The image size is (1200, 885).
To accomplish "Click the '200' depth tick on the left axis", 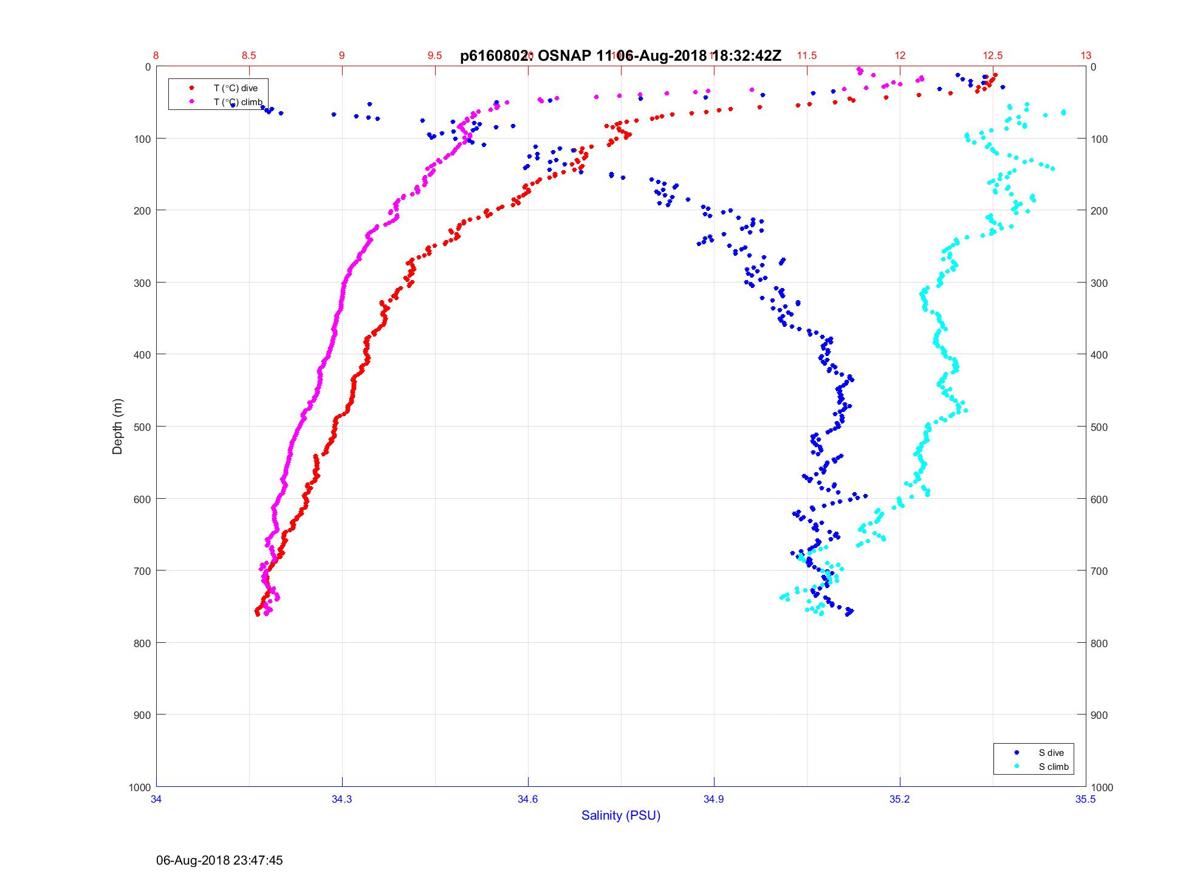I will point(141,211).
